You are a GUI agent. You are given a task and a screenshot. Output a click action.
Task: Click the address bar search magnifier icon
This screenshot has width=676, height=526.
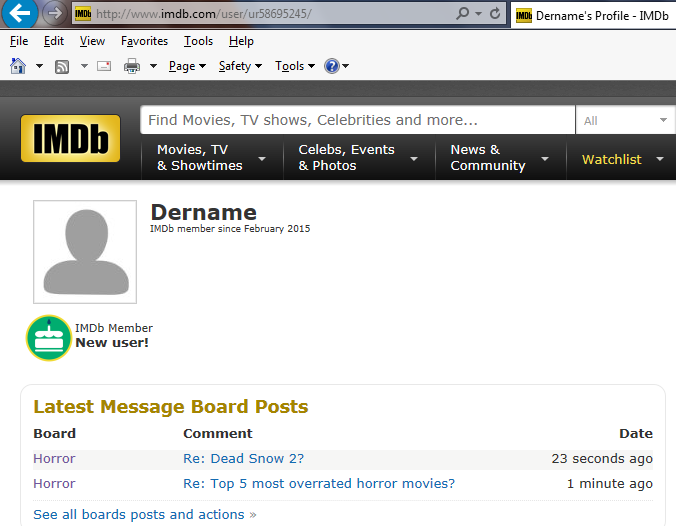coord(462,14)
